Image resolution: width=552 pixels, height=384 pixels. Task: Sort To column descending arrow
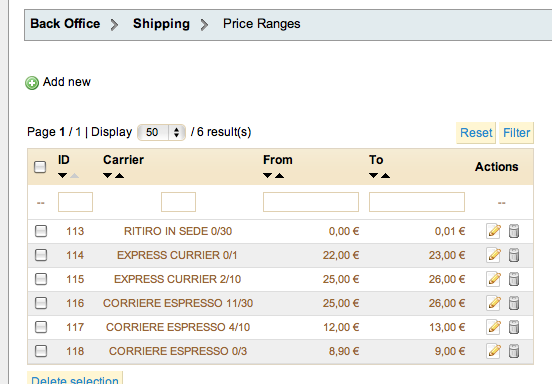coord(374,175)
